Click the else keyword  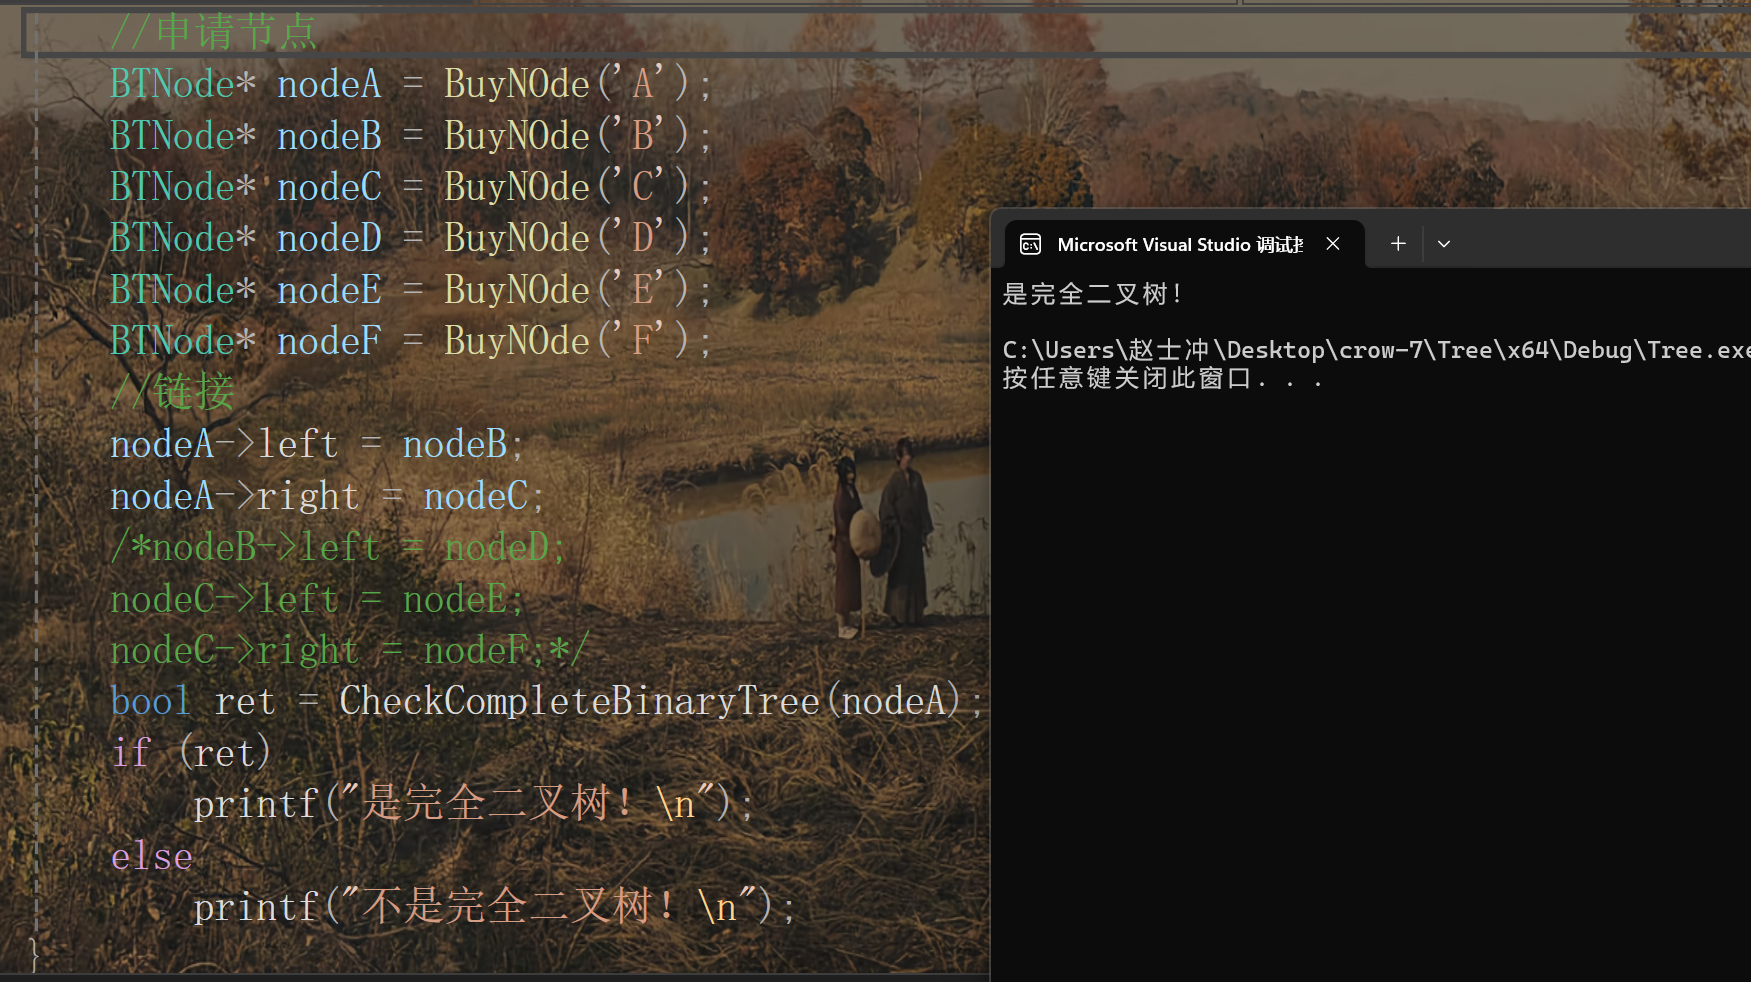click(x=151, y=857)
